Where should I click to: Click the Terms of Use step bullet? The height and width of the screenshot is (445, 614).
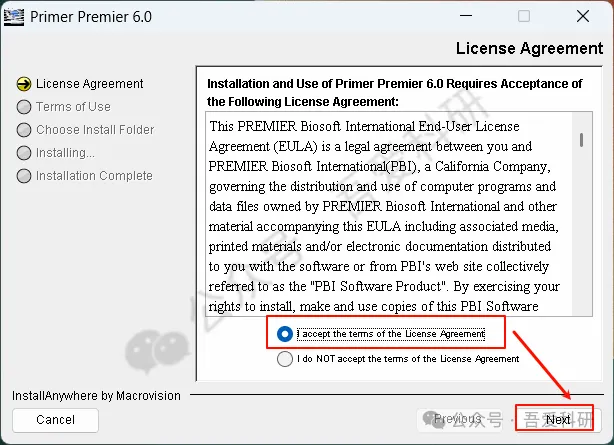tap(24, 107)
